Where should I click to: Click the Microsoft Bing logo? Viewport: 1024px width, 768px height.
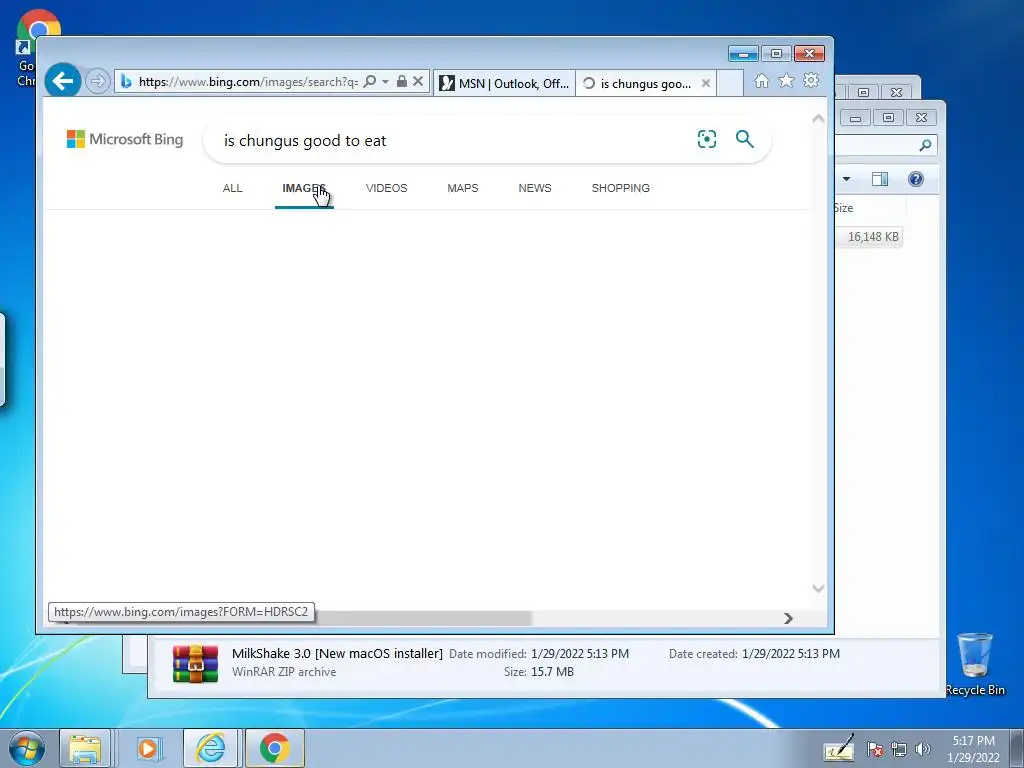125,139
